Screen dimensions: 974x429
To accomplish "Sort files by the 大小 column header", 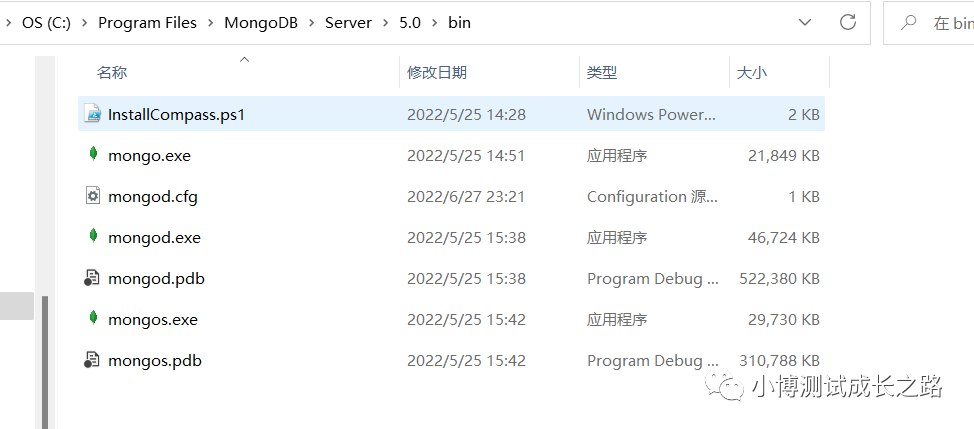I will click(x=751, y=72).
